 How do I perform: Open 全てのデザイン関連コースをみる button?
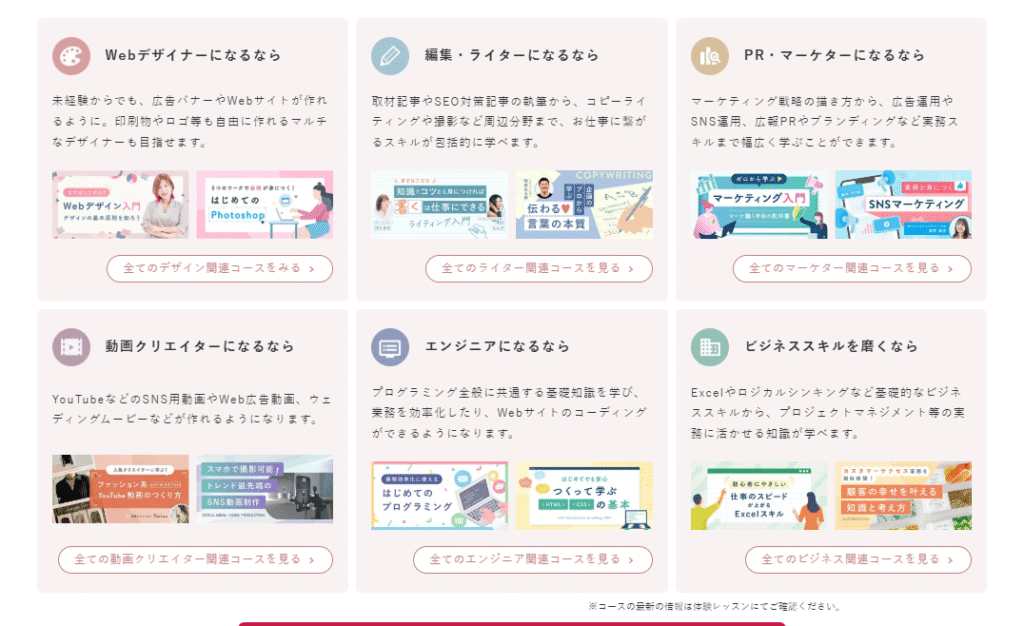[x=219, y=268]
